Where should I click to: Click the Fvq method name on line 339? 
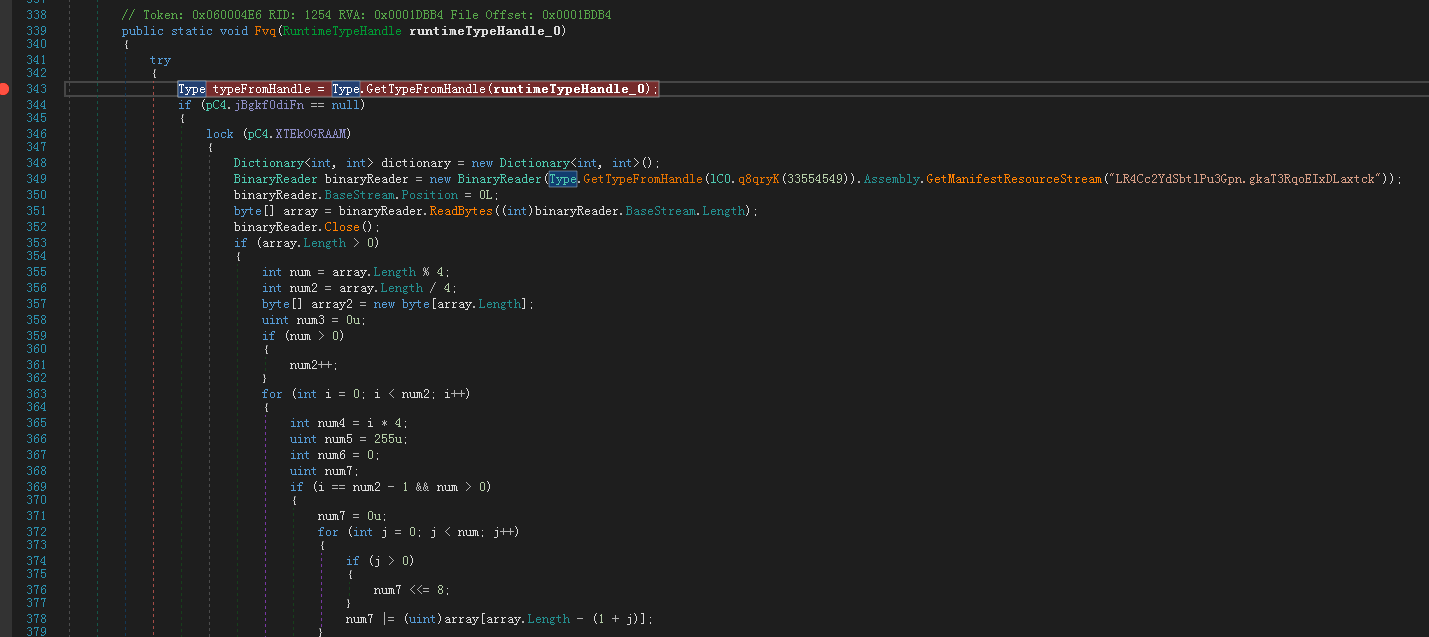tap(266, 31)
